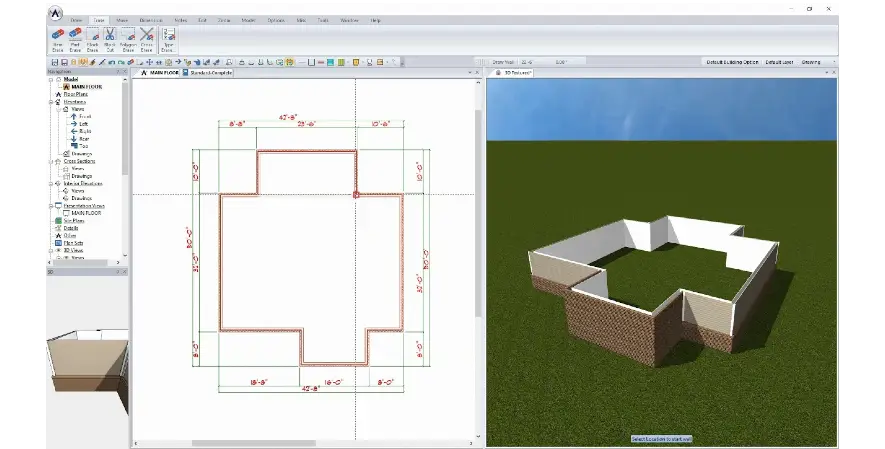Open Drawings under Cross Sections
This screenshot has width=885, height=449.
[81, 176]
